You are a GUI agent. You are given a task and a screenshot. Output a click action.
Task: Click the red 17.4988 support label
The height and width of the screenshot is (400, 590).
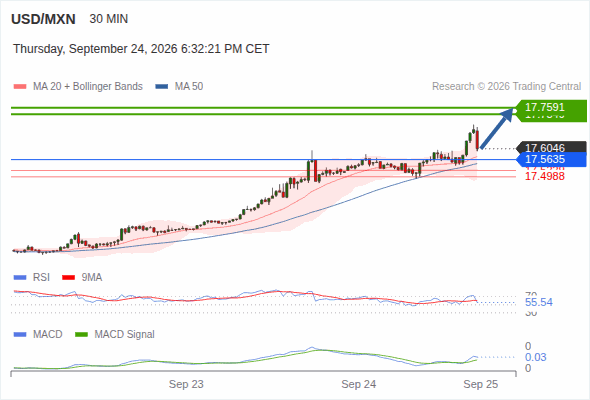(544, 176)
